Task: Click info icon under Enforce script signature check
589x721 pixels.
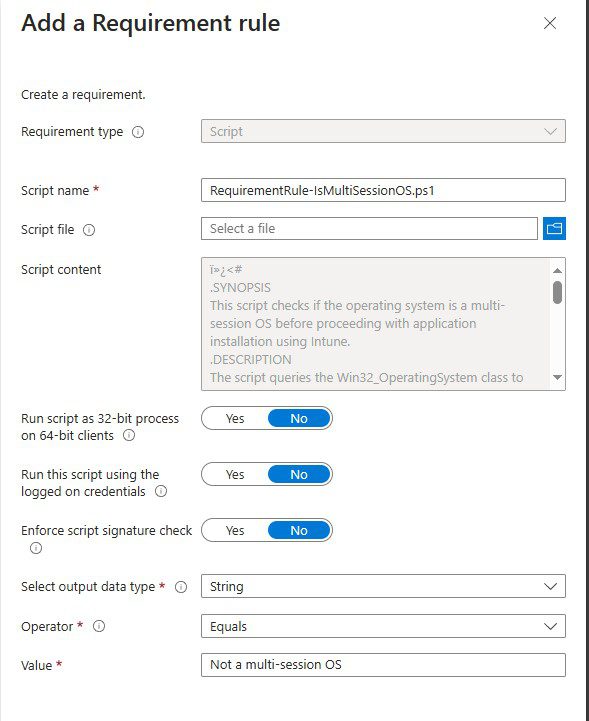Action: [36, 548]
